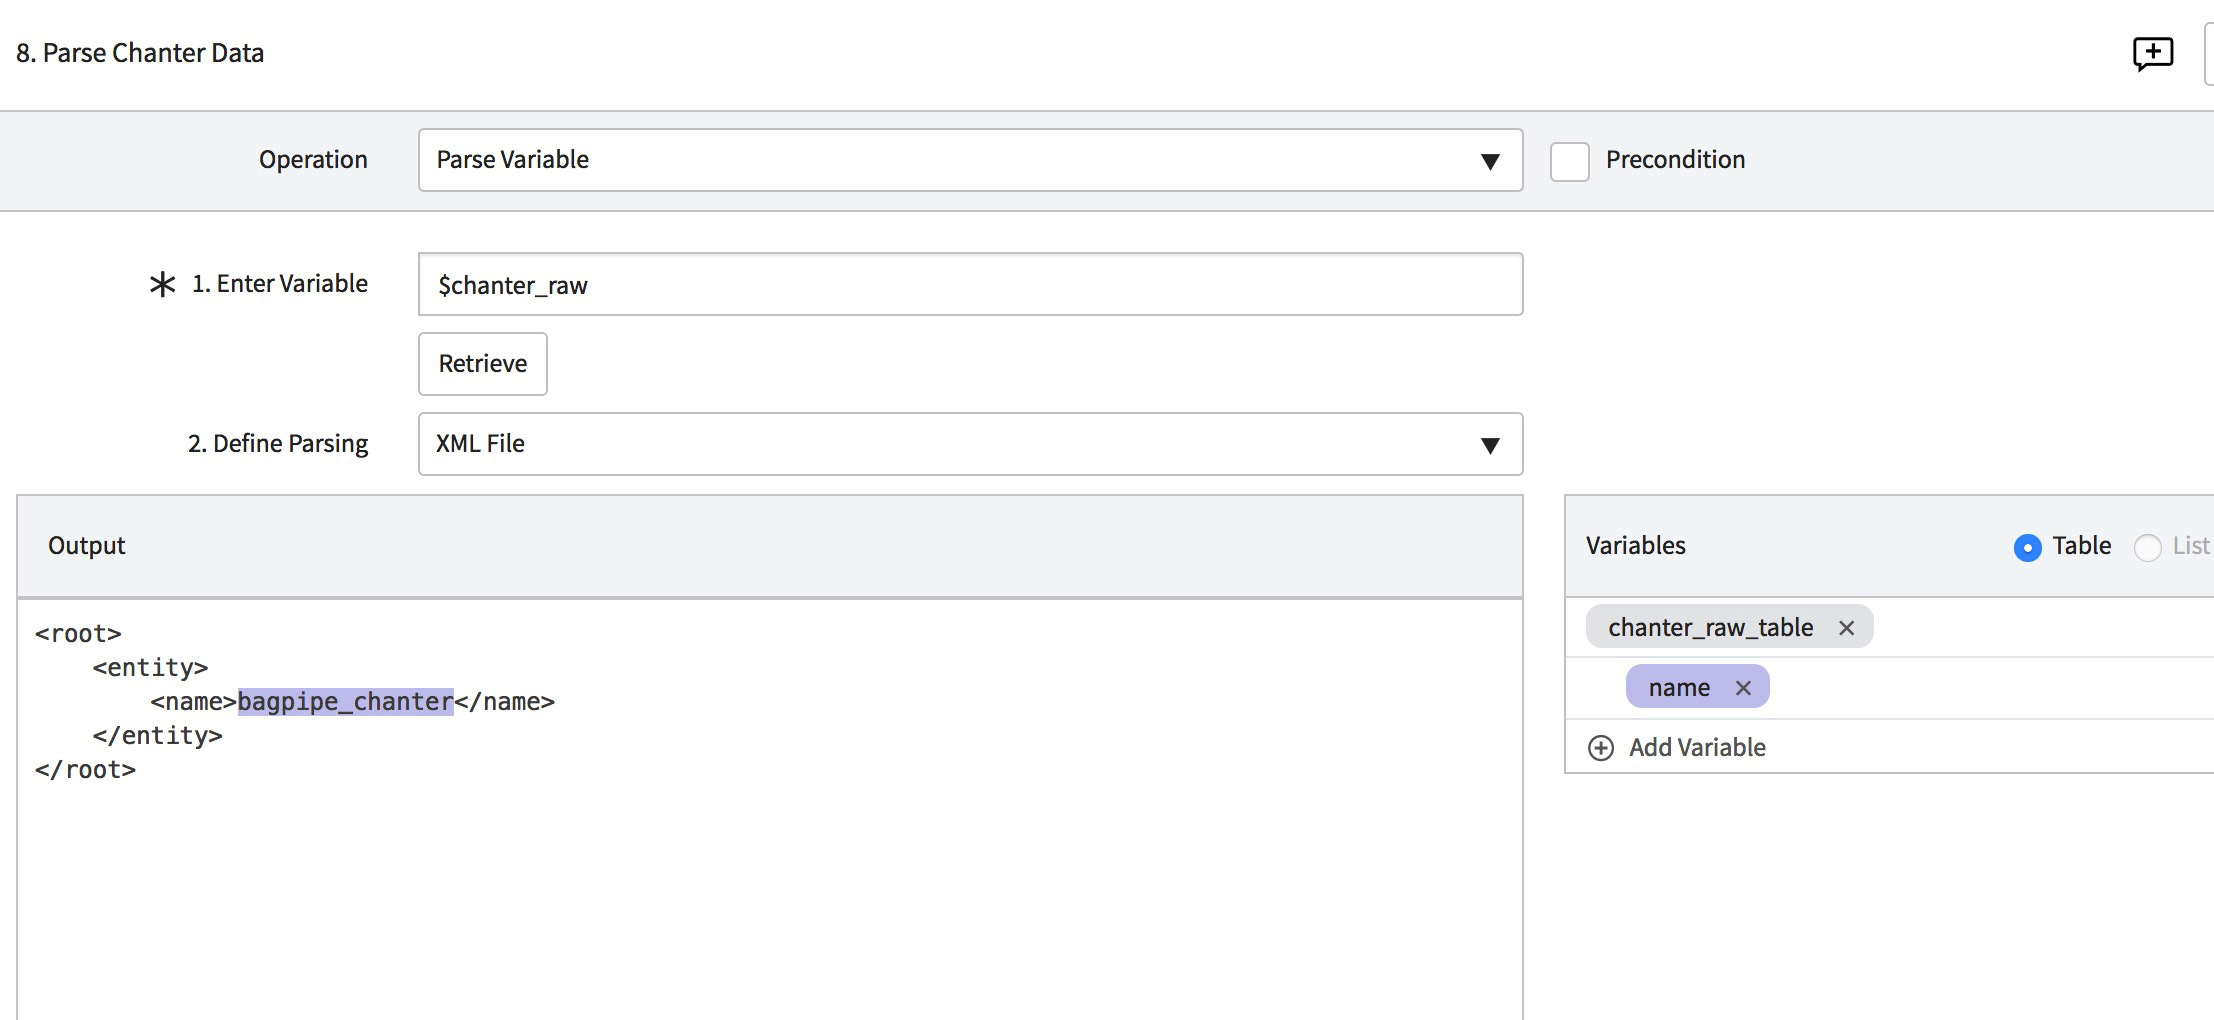Viewport: 2214px width, 1020px height.
Task: Click the Retrieve button
Action: (x=482, y=364)
